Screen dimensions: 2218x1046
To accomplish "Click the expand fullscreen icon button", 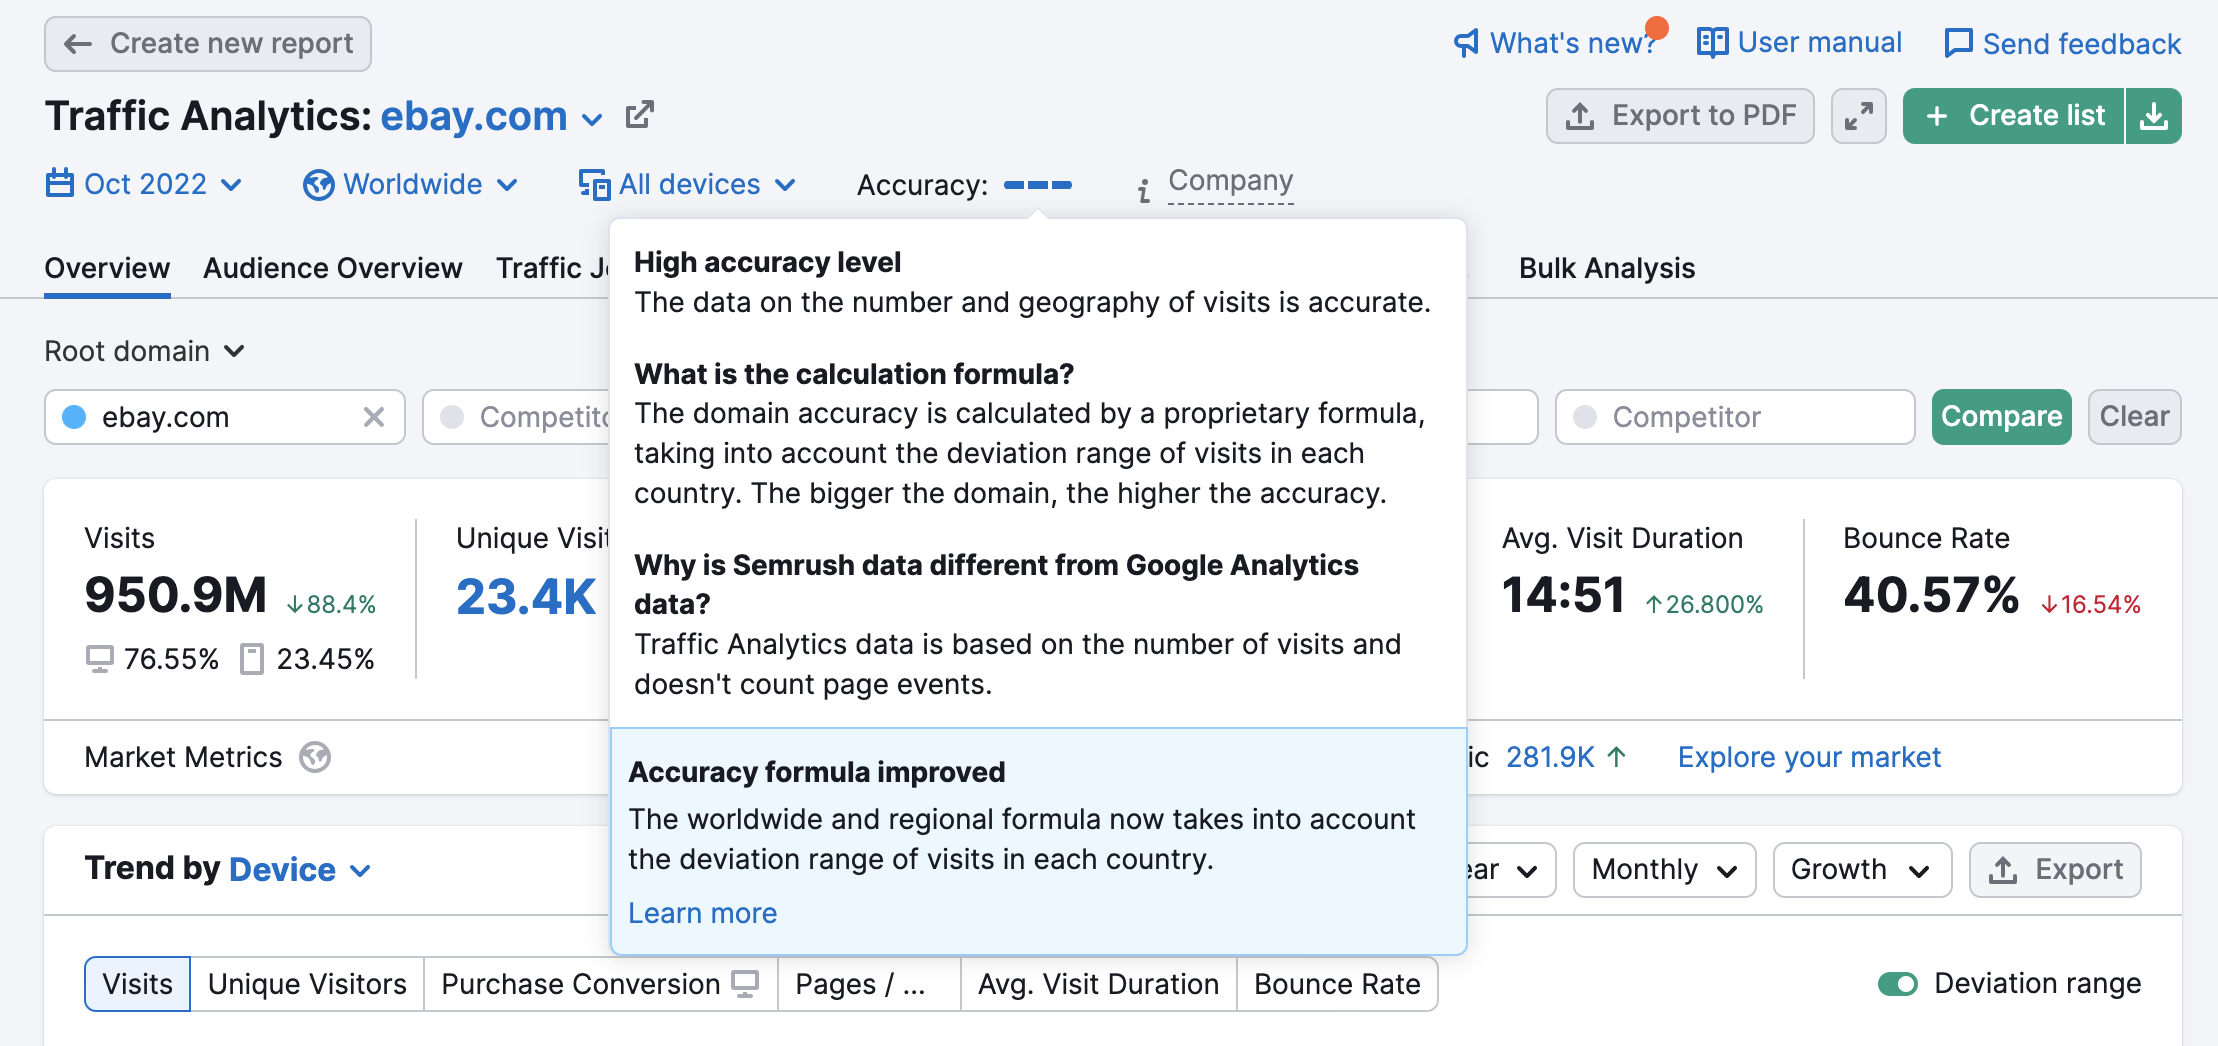I will [x=1858, y=116].
